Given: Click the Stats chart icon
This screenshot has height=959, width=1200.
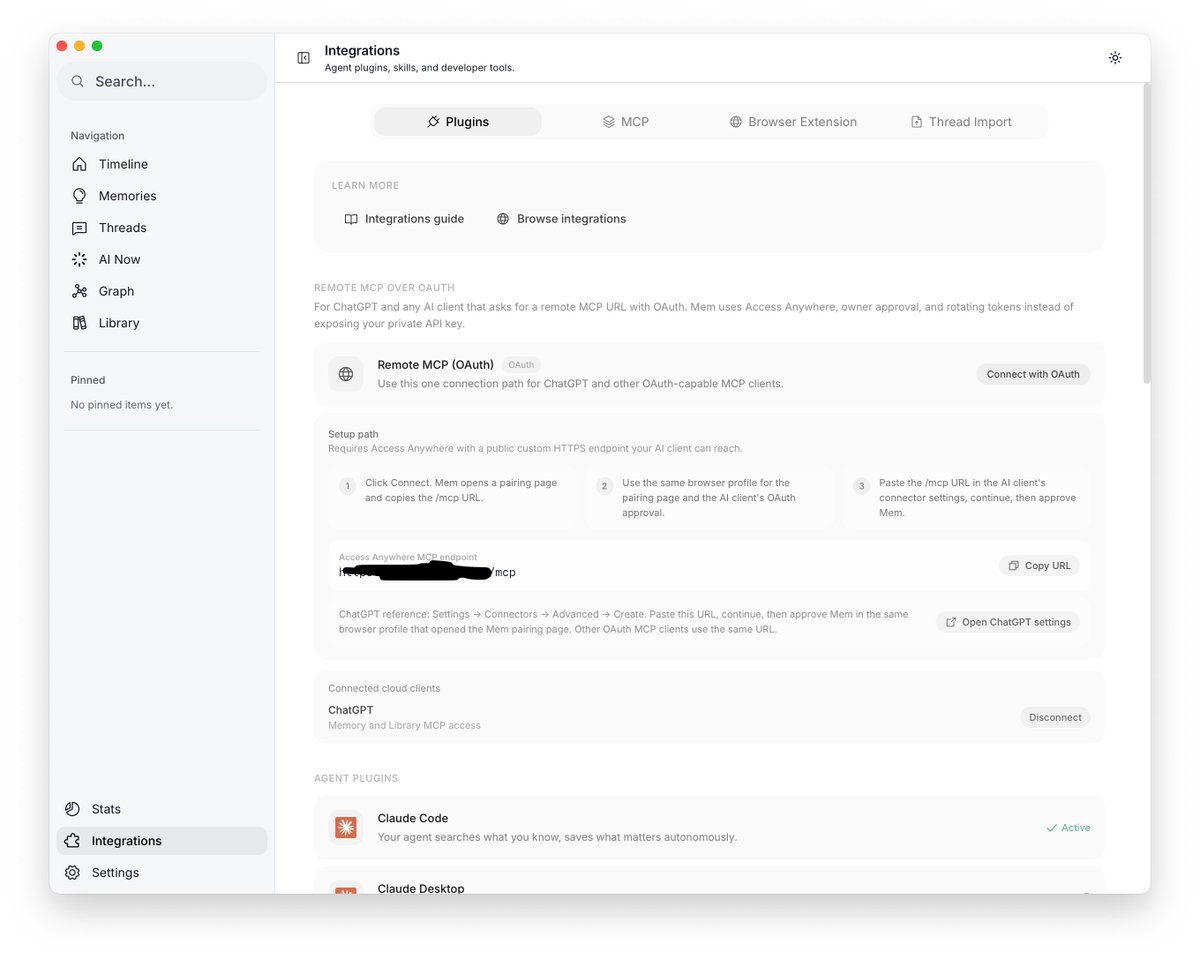Looking at the screenshot, I should (x=72, y=809).
